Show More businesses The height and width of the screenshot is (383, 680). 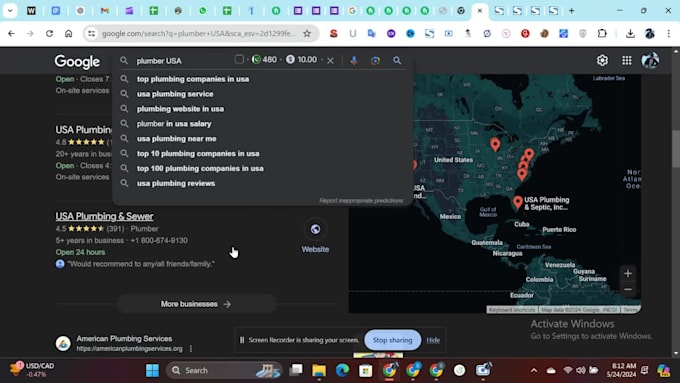pos(196,304)
